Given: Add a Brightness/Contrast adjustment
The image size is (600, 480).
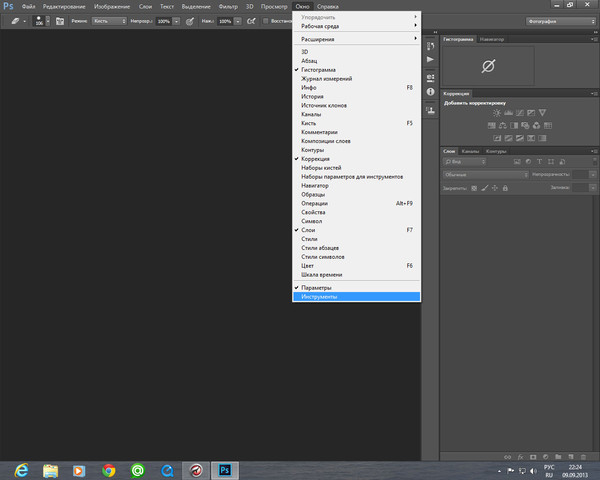Looking at the screenshot, I should 497,113.
